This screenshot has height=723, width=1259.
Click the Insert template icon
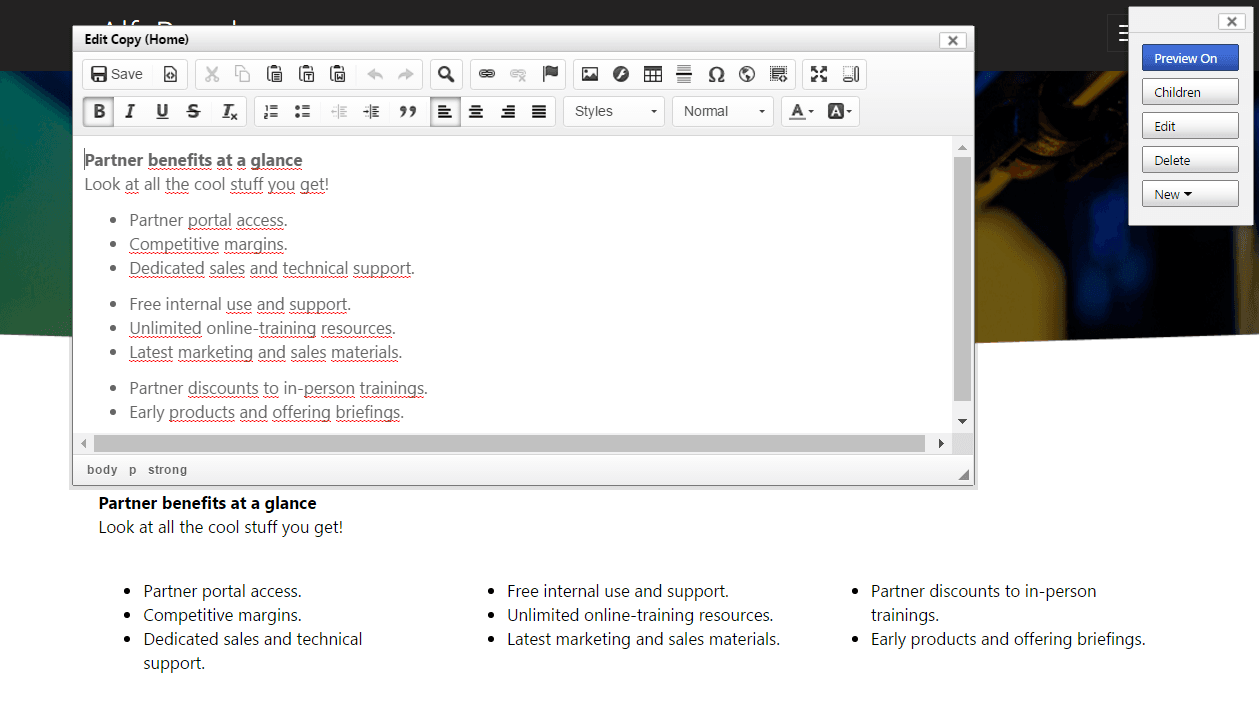(x=779, y=74)
